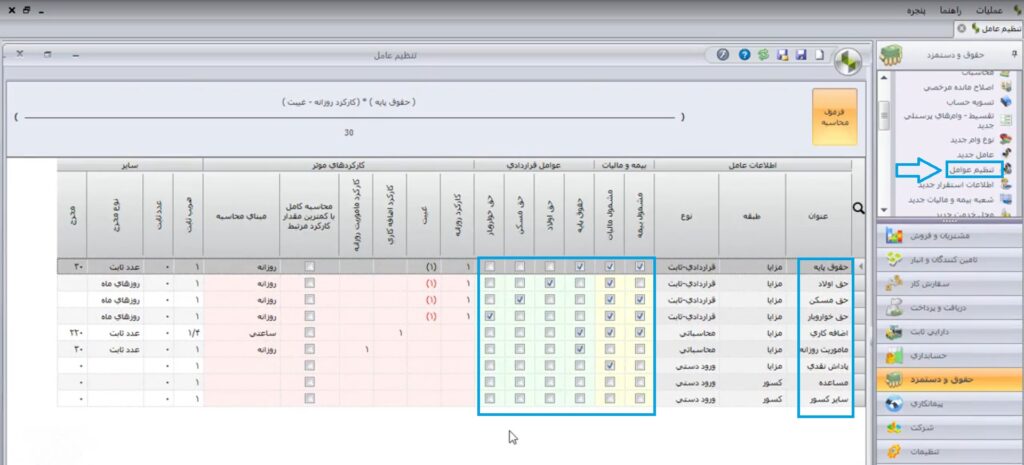The height and width of the screenshot is (465, 1024).
Task: Toggle حق خواربار checkbox in حق خواربار row
Action: [x=490, y=316]
